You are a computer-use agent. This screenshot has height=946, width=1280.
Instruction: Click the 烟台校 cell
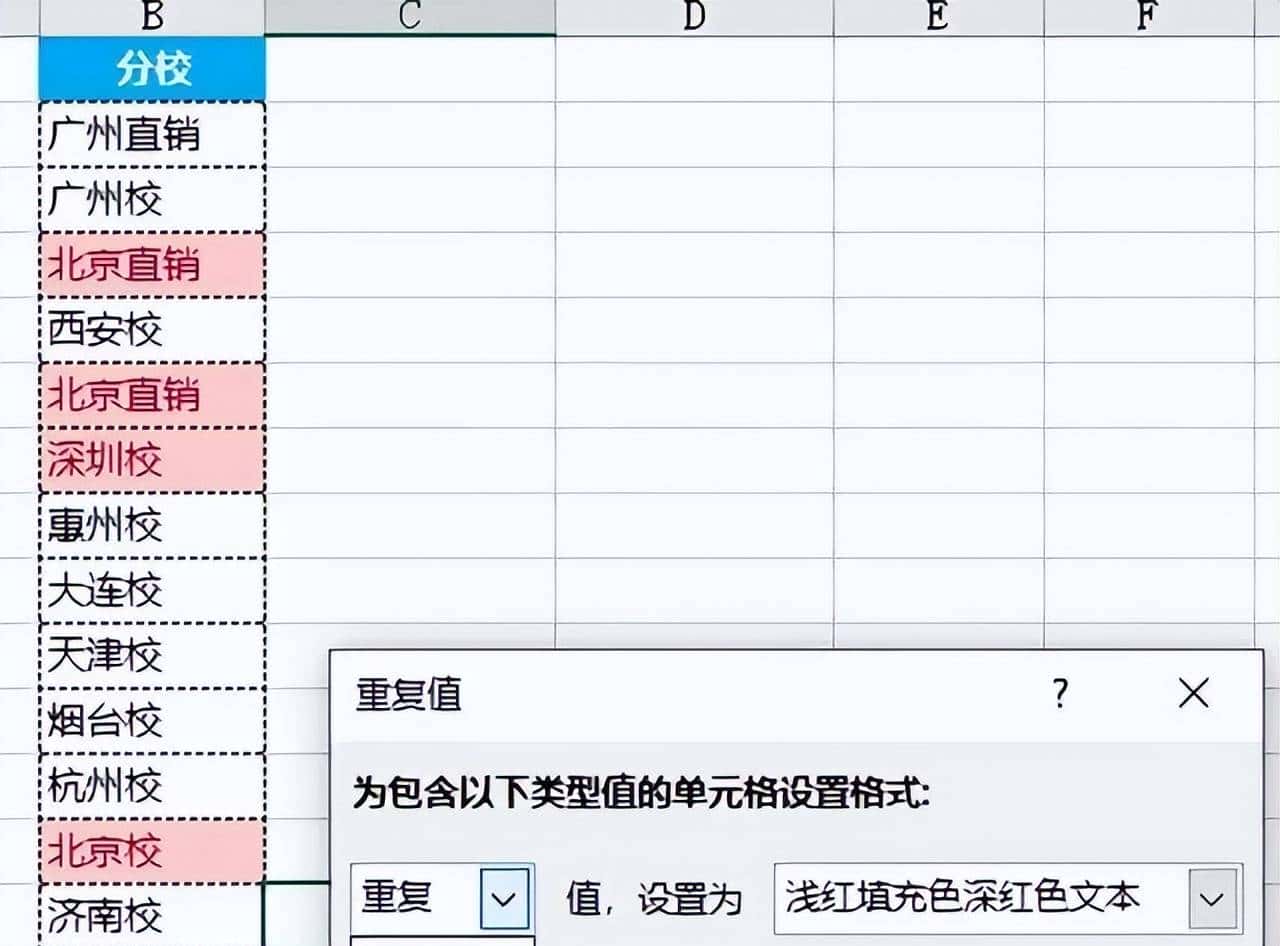click(x=150, y=720)
